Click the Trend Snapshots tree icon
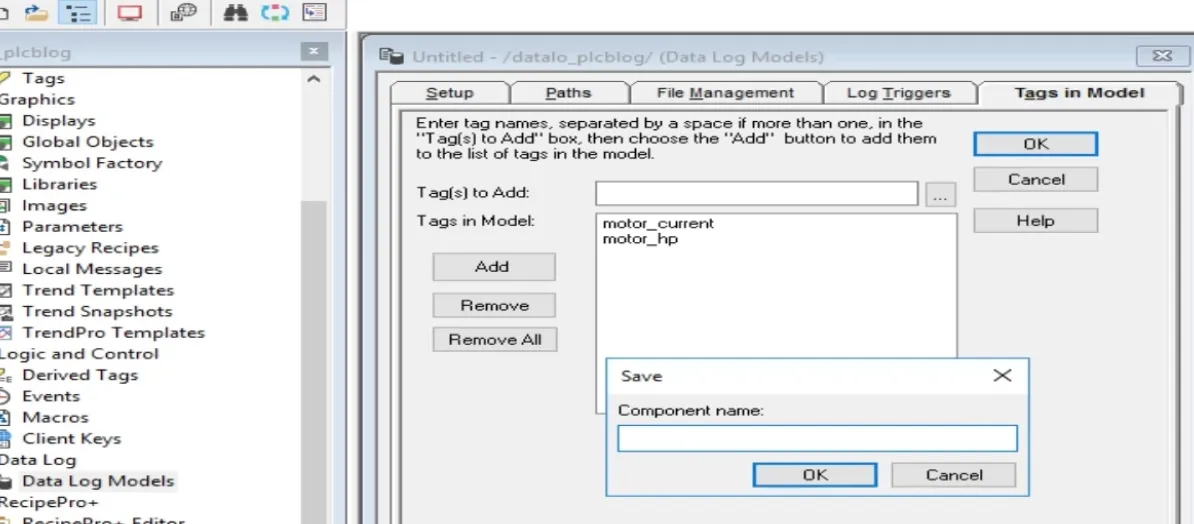The height and width of the screenshot is (524, 1194). pyautogui.click(x=6, y=312)
